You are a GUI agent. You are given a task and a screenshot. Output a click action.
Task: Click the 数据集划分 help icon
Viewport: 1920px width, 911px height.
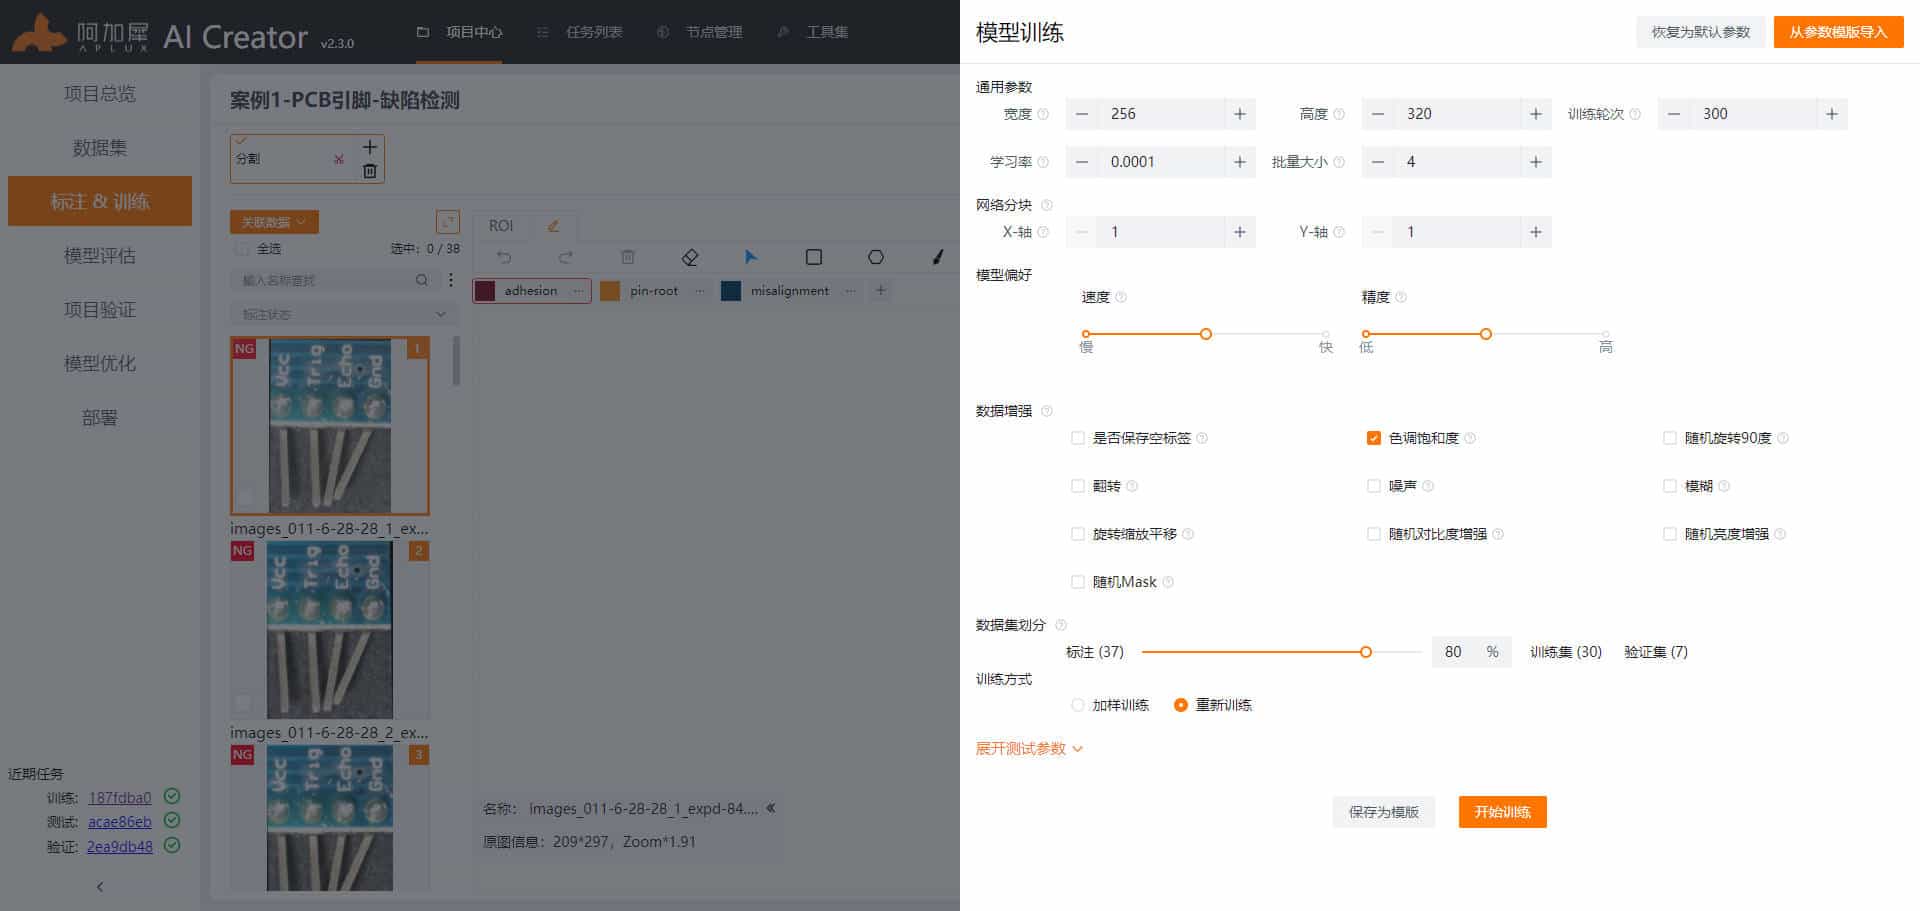click(x=1061, y=625)
